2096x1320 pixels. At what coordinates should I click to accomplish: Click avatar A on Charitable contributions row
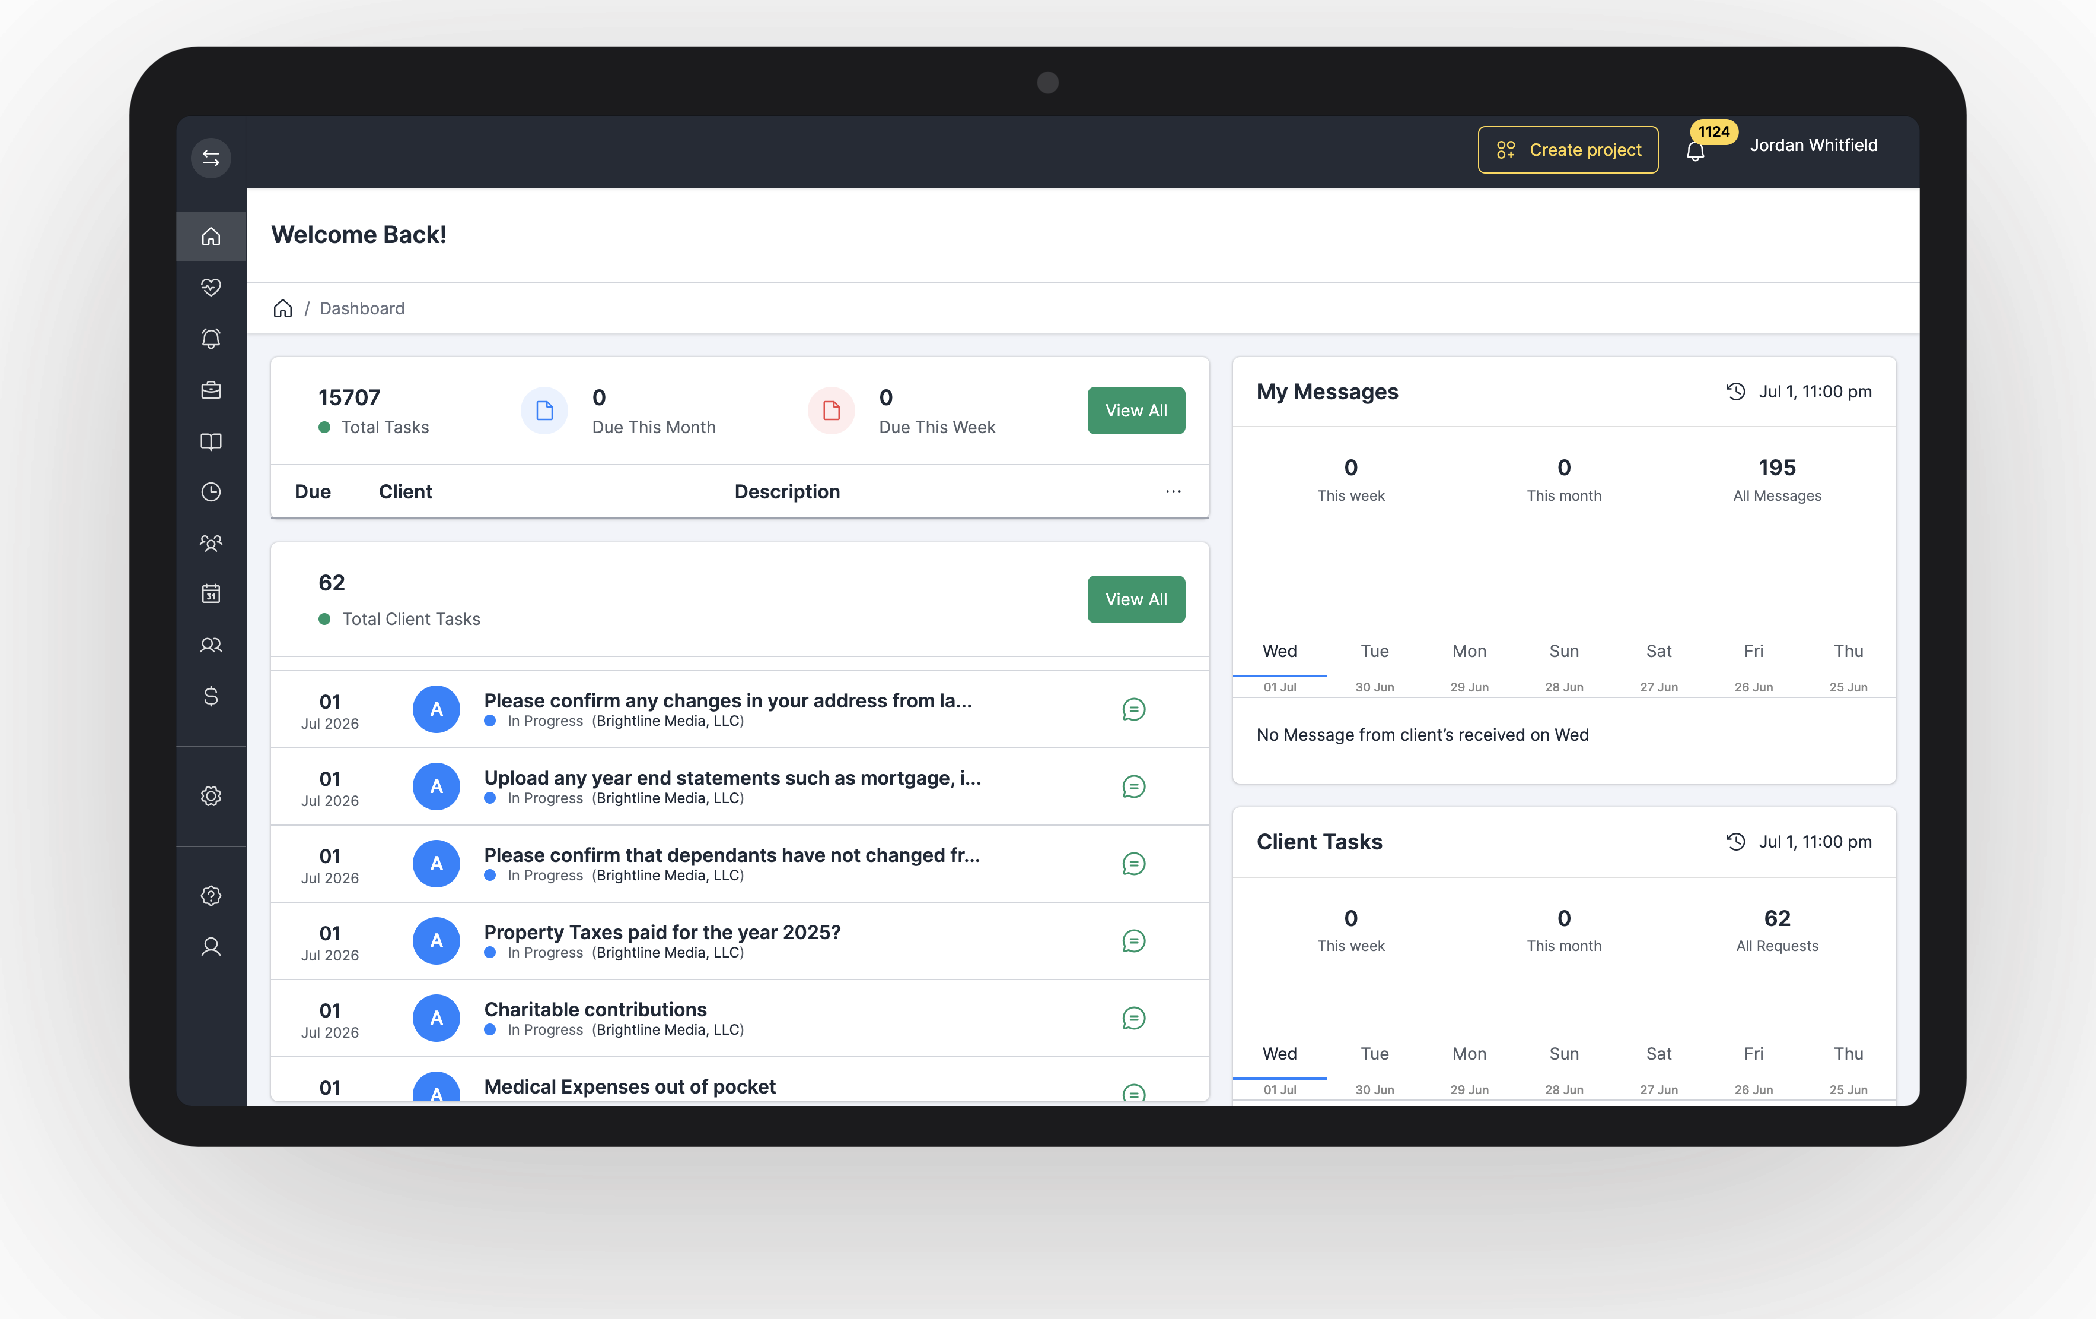[x=437, y=1018]
